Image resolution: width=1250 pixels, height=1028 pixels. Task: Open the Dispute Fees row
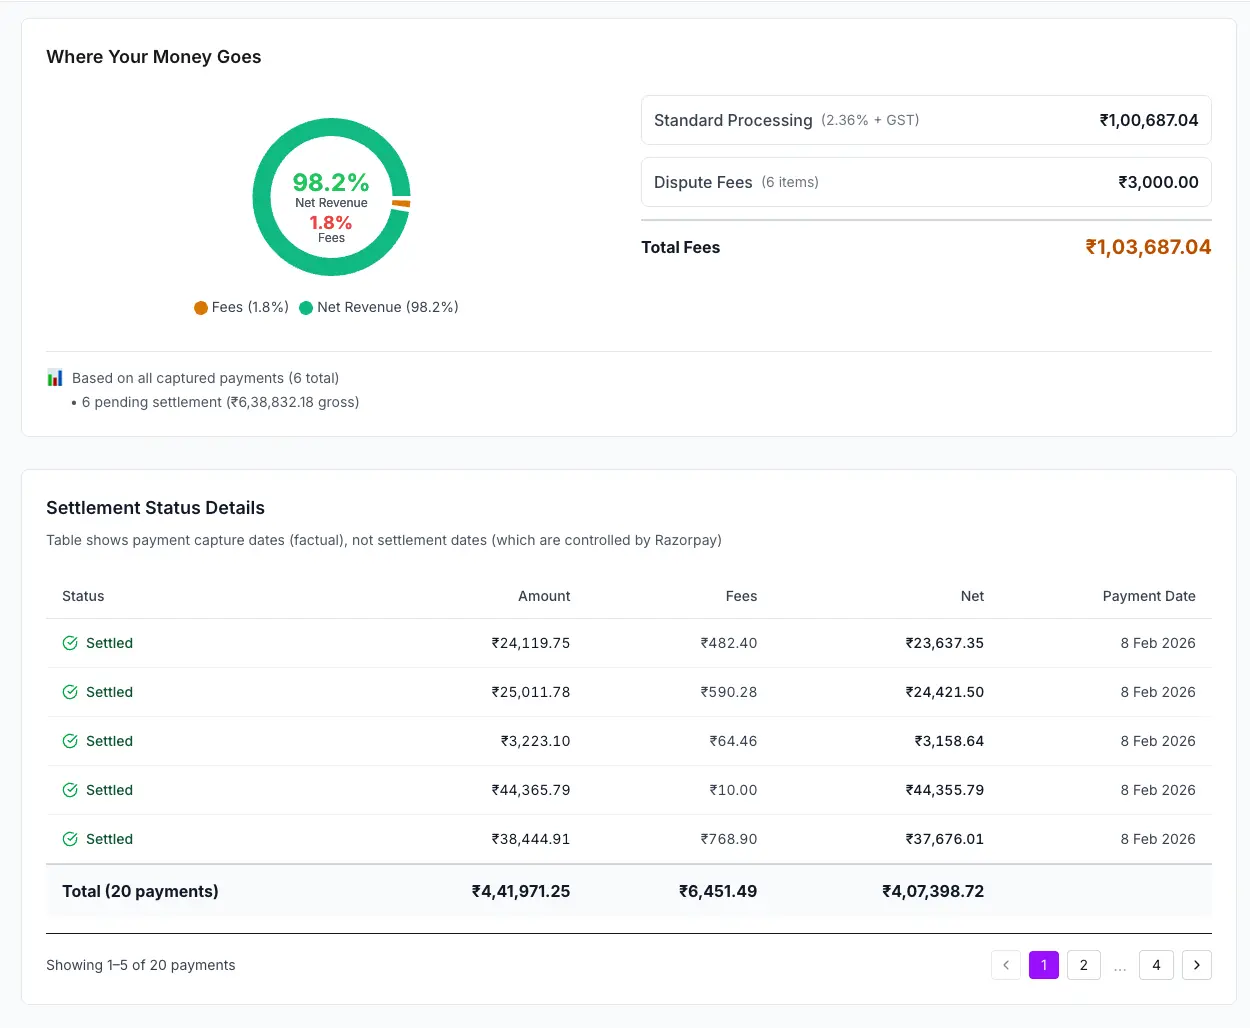click(x=926, y=182)
